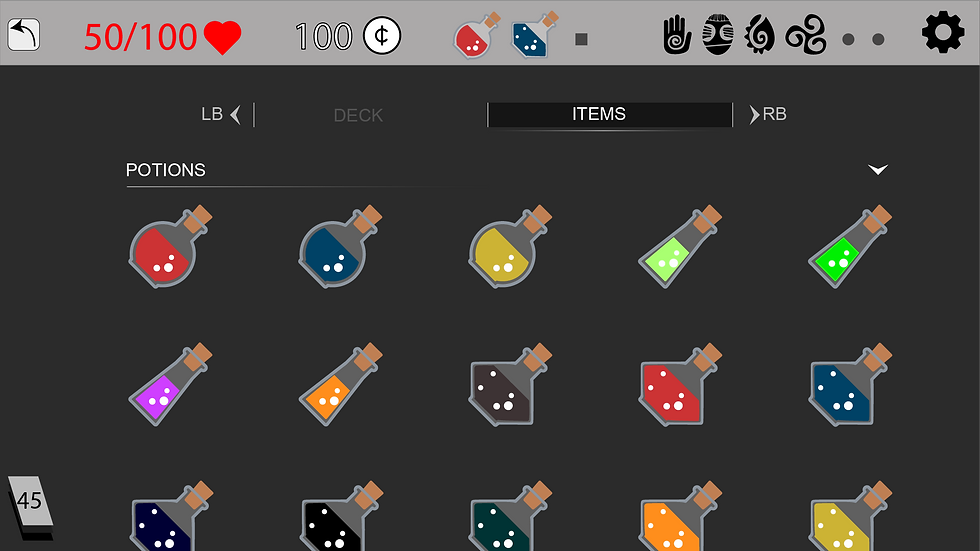Click the triple spiral relic icon
The height and width of the screenshot is (551, 980).
806,36
